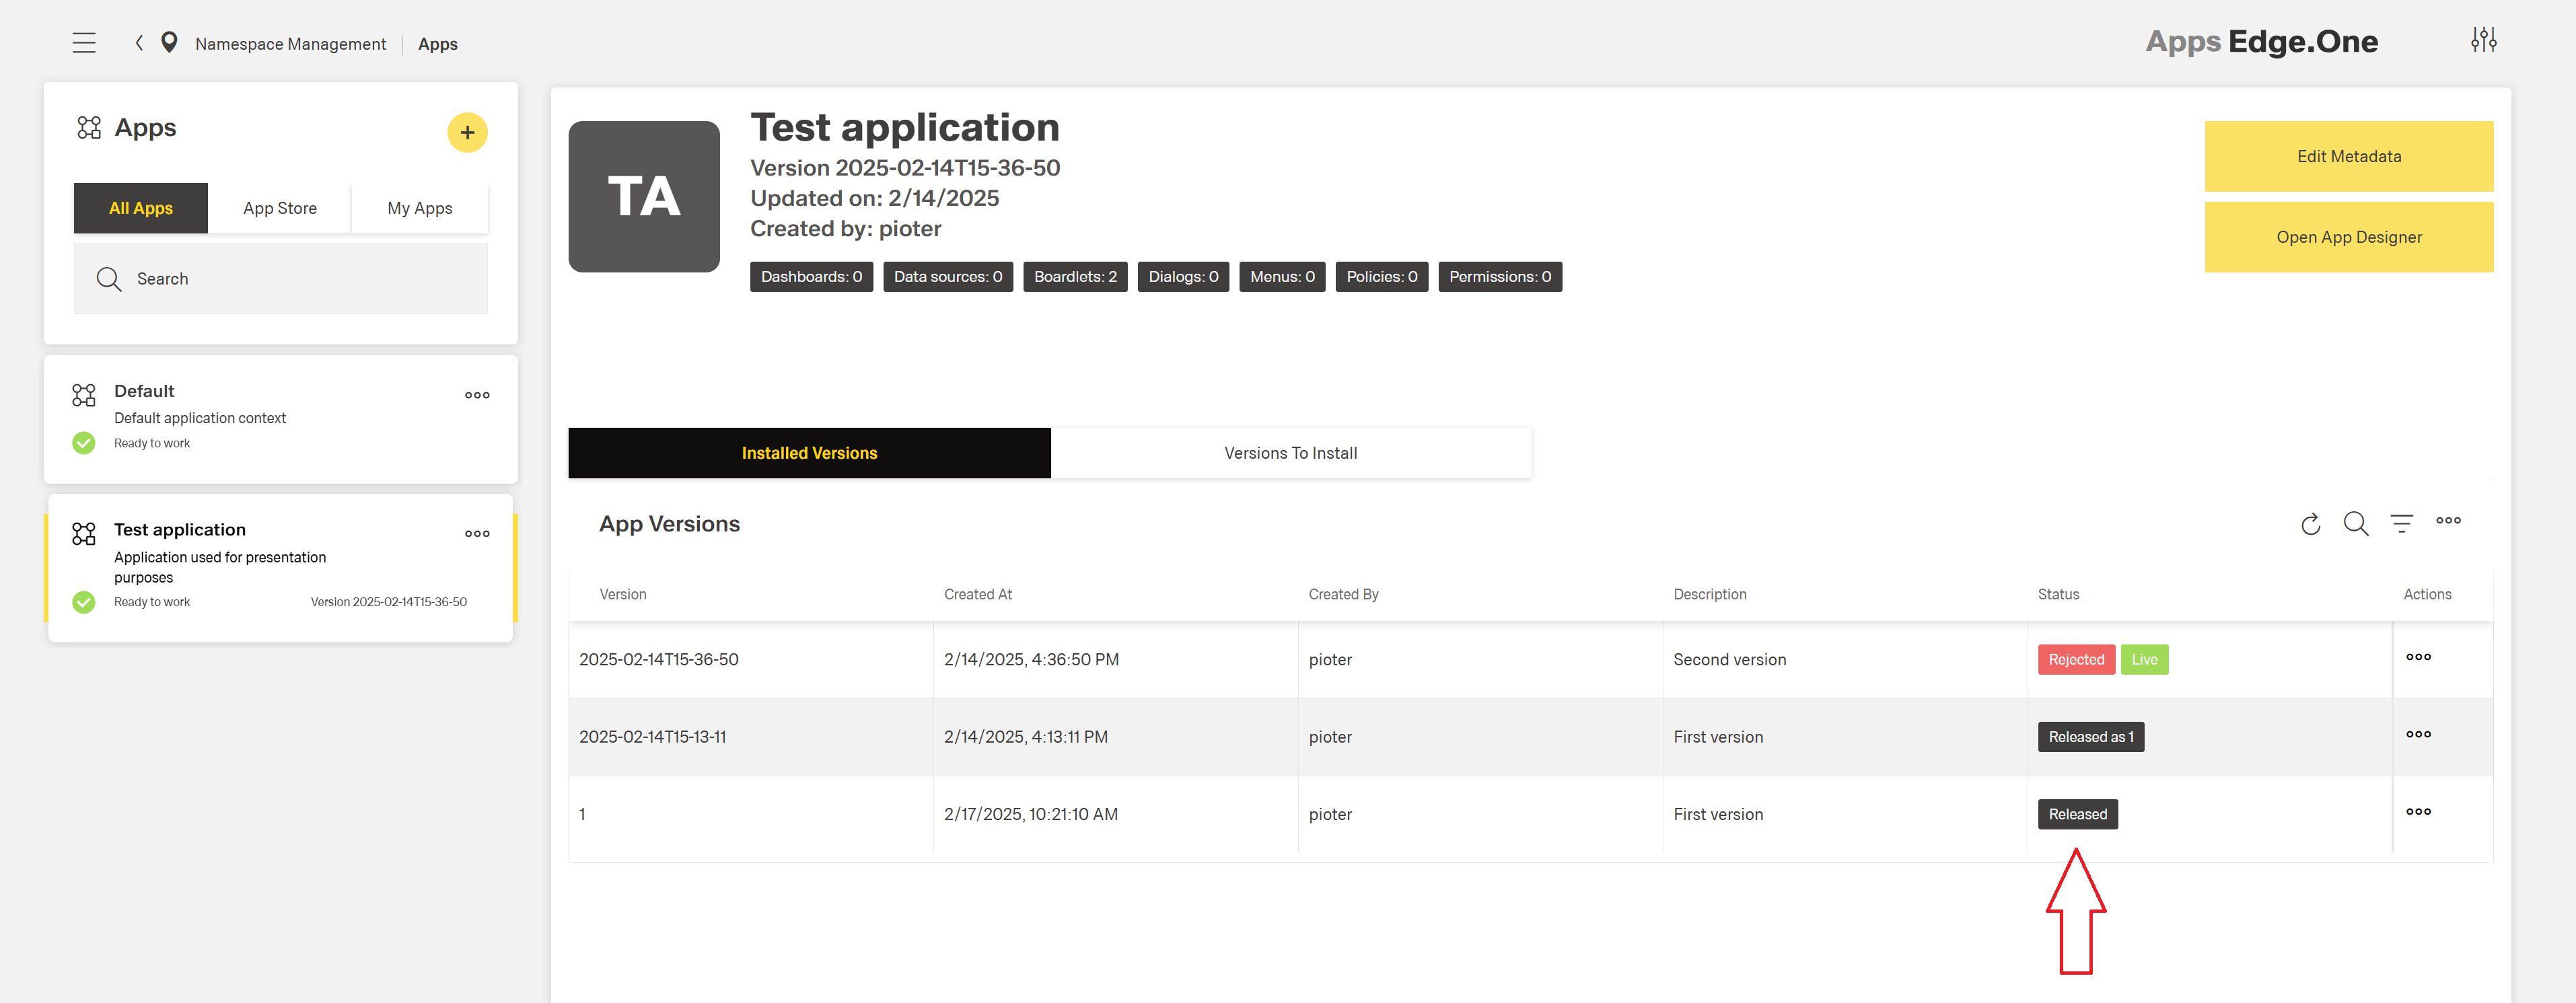This screenshot has height=1003, width=2576.
Task: Open the sliders settings icon top right
Action: [x=2486, y=39]
